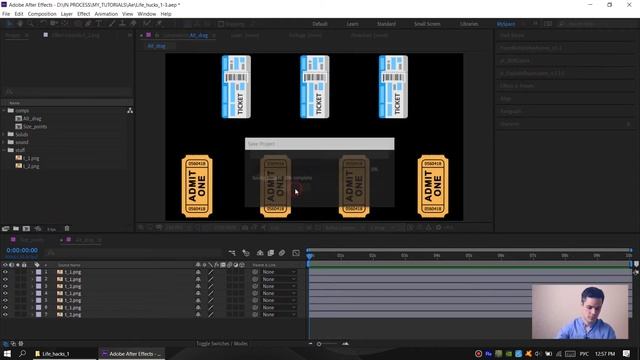Click the timeline zoom-in mountain icon

345,344
